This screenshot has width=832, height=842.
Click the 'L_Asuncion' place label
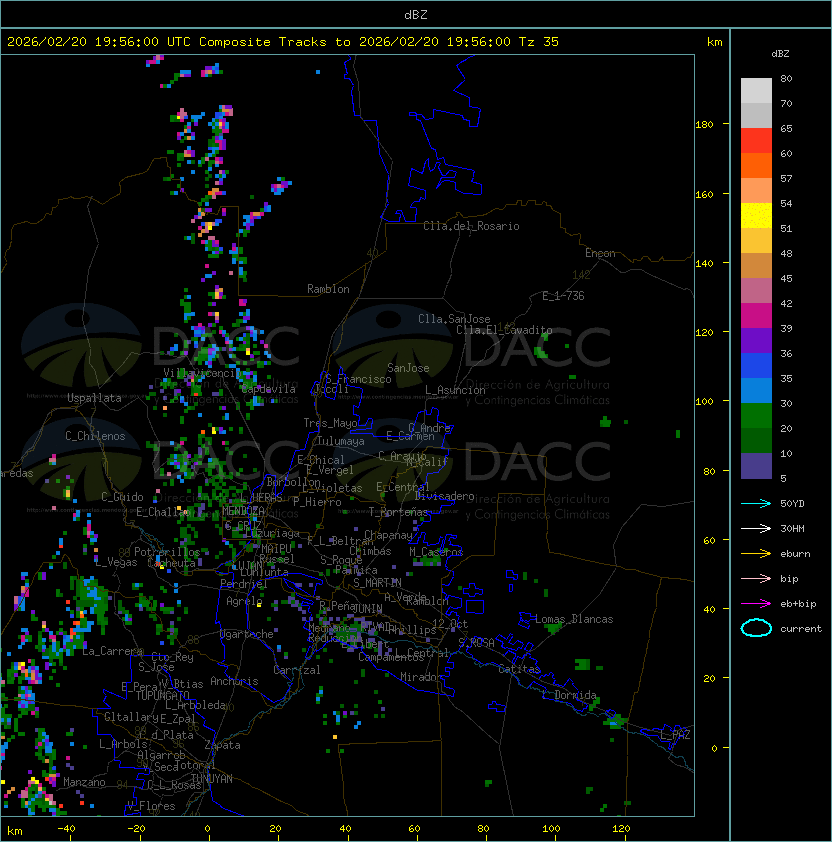coord(455,390)
